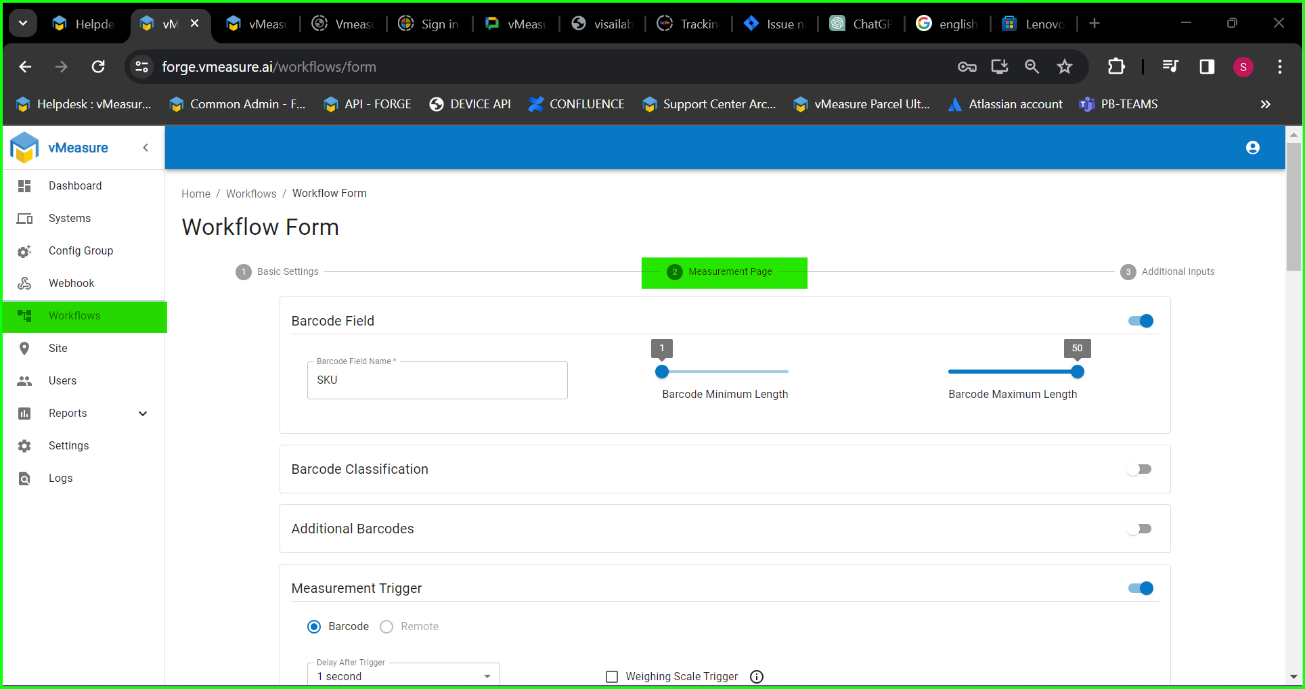Open the password key icon
The image size is (1305, 689).
(967, 67)
